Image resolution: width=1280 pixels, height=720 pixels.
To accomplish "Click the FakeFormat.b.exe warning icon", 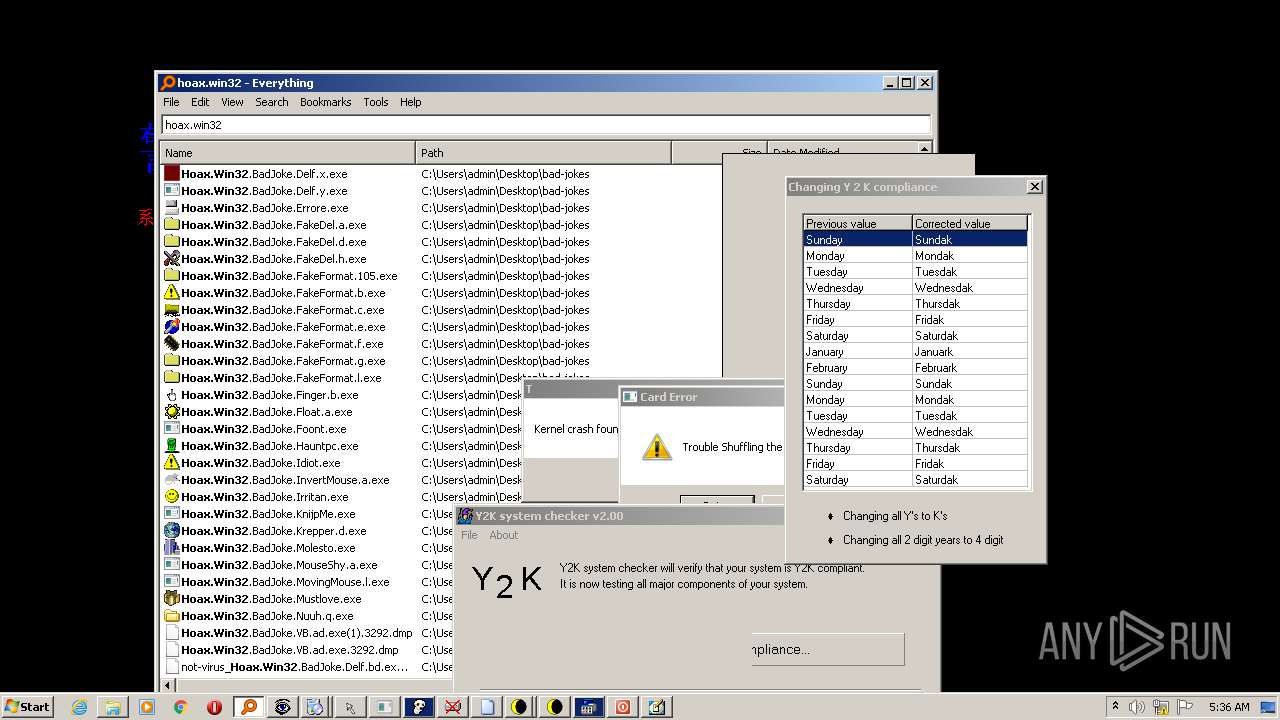I will pos(171,293).
